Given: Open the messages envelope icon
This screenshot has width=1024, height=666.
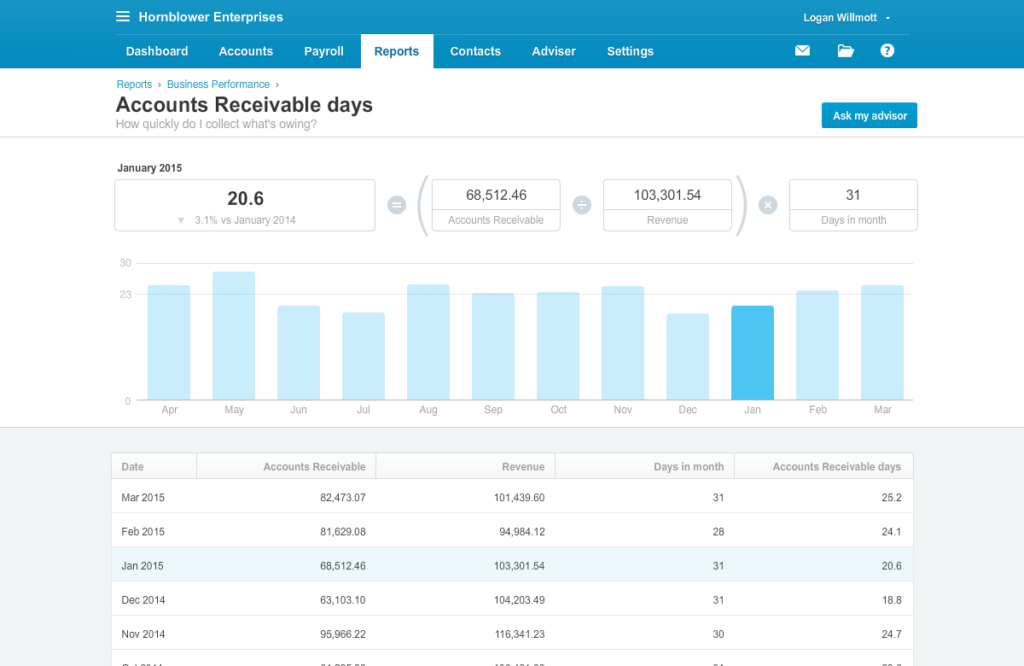Looking at the screenshot, I should tap(802, 50).
